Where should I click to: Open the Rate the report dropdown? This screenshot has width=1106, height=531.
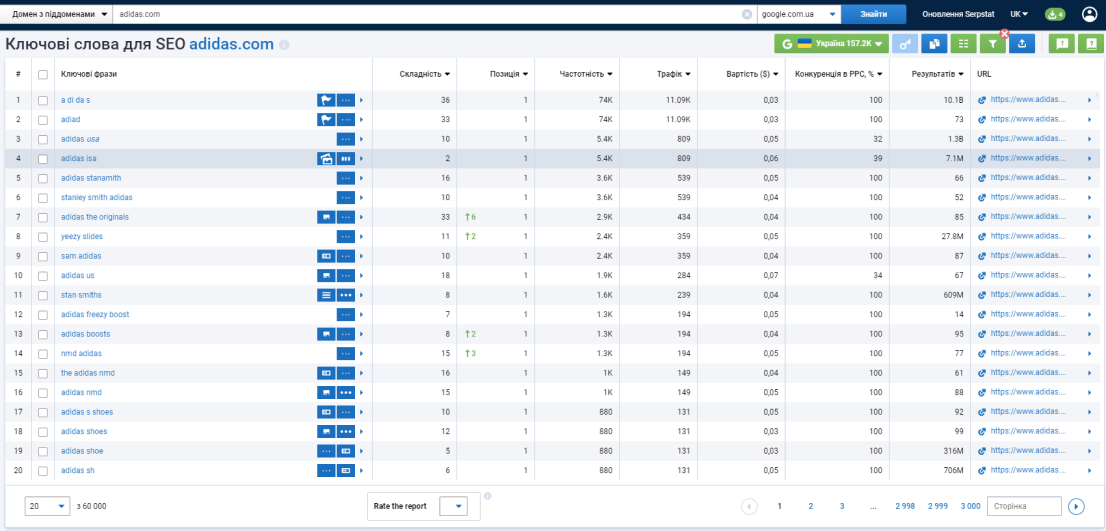pos(454,506)
